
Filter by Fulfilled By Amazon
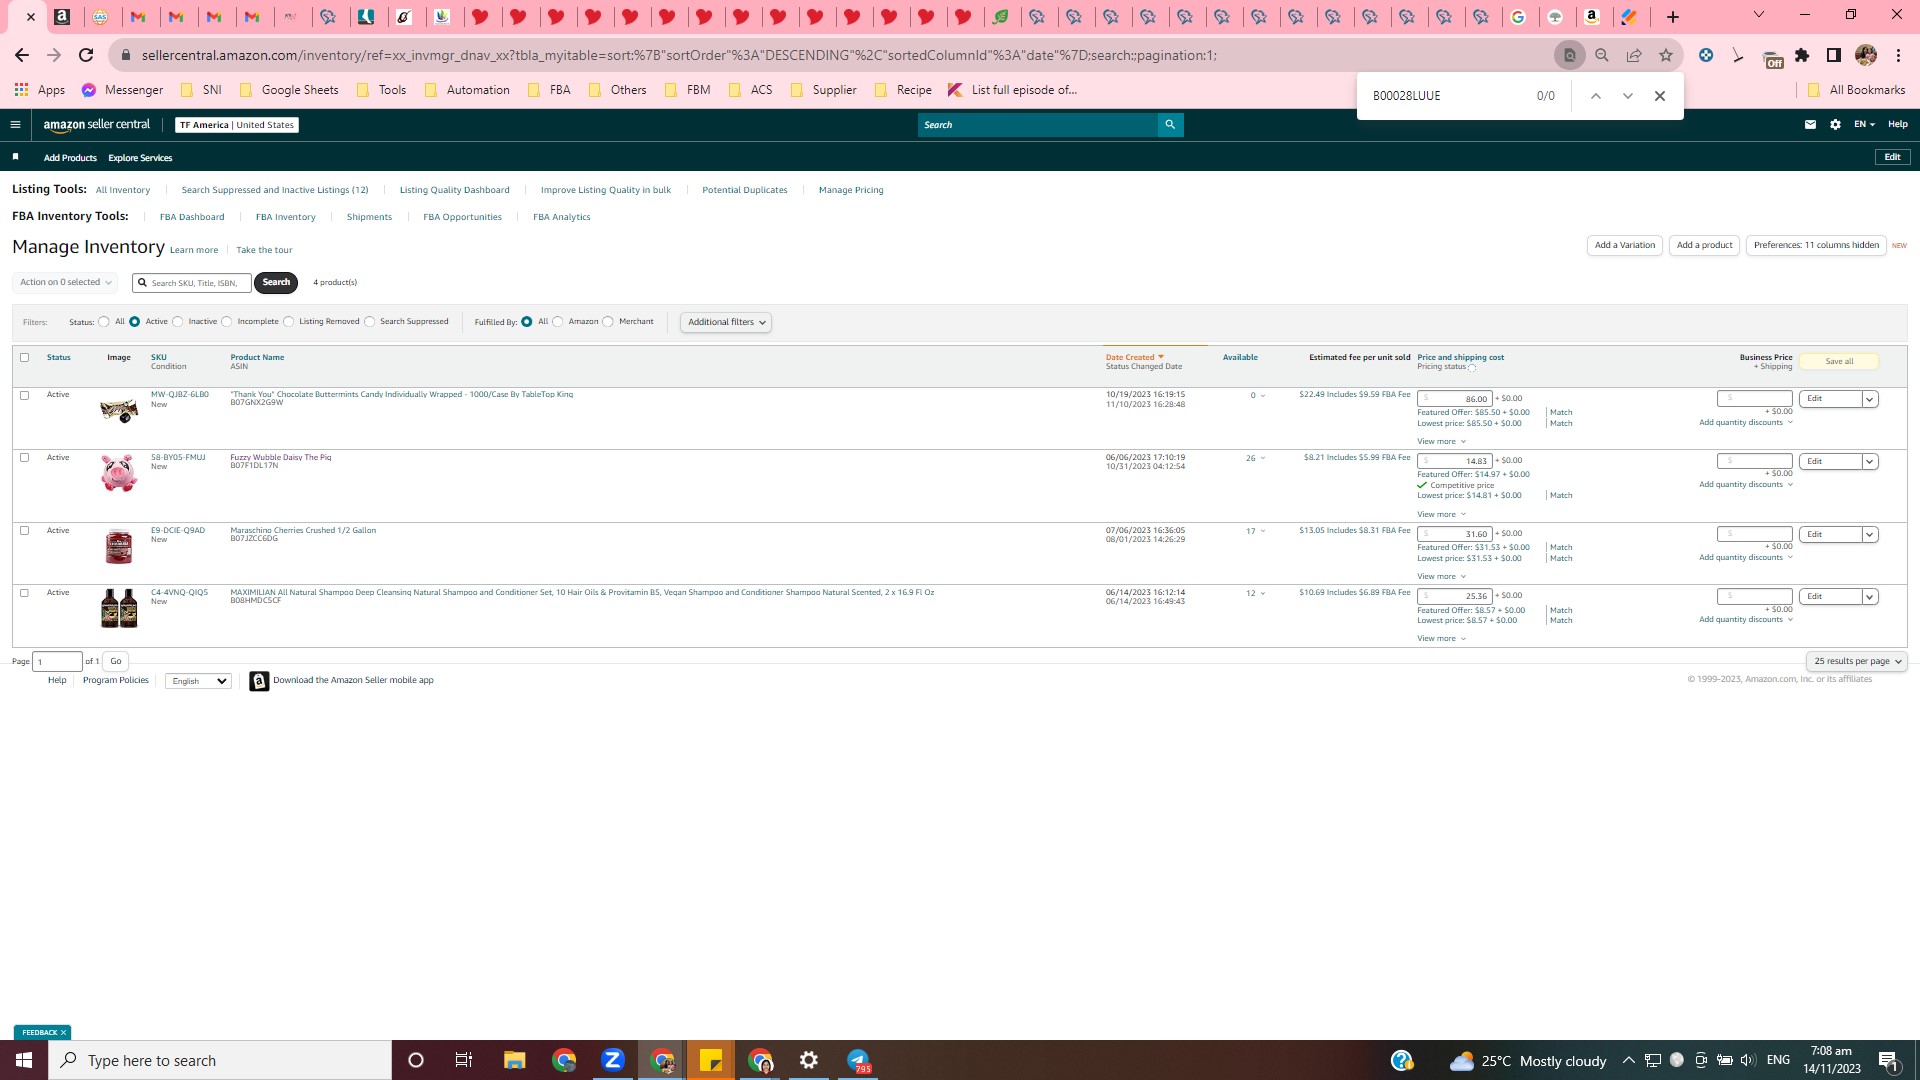[558, 322]
